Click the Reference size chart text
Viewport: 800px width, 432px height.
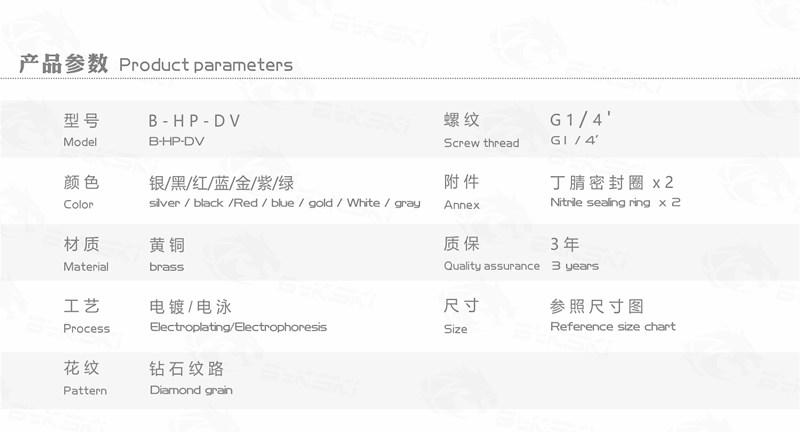[x=613, y=326]
